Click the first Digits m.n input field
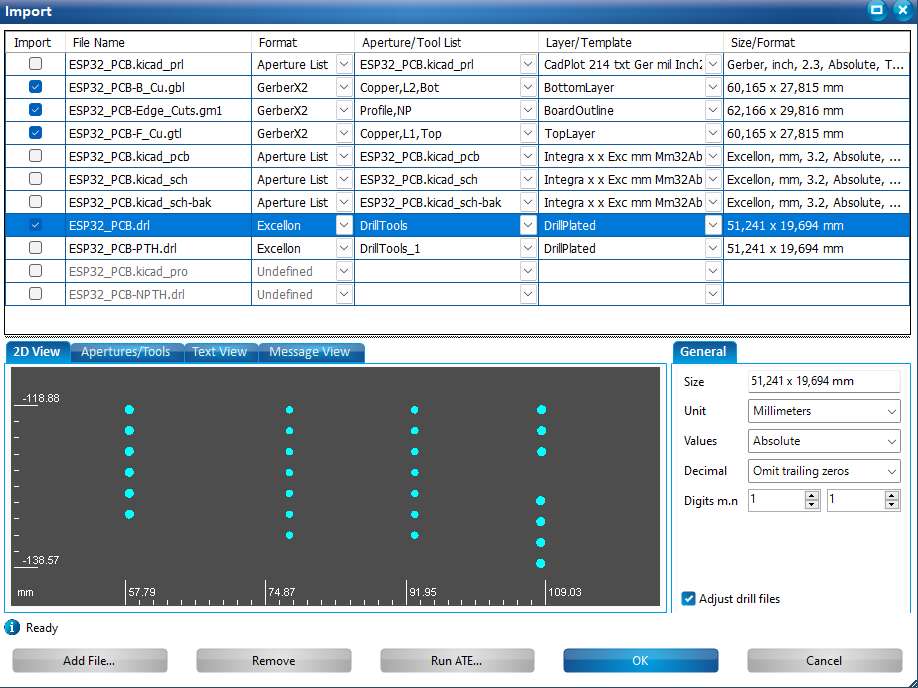Image resolution: width=918 pixels, height=688 pixels. point(776,500)
